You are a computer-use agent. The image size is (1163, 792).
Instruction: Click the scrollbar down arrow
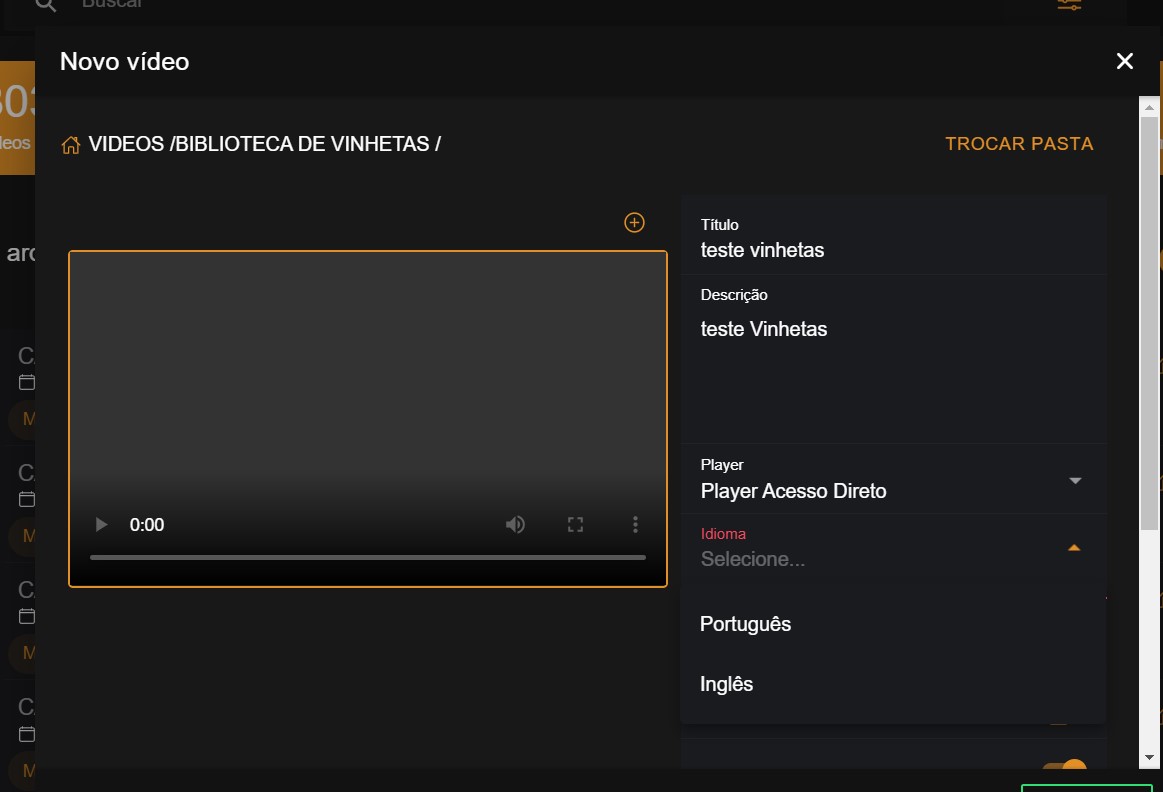[1149, 758]
